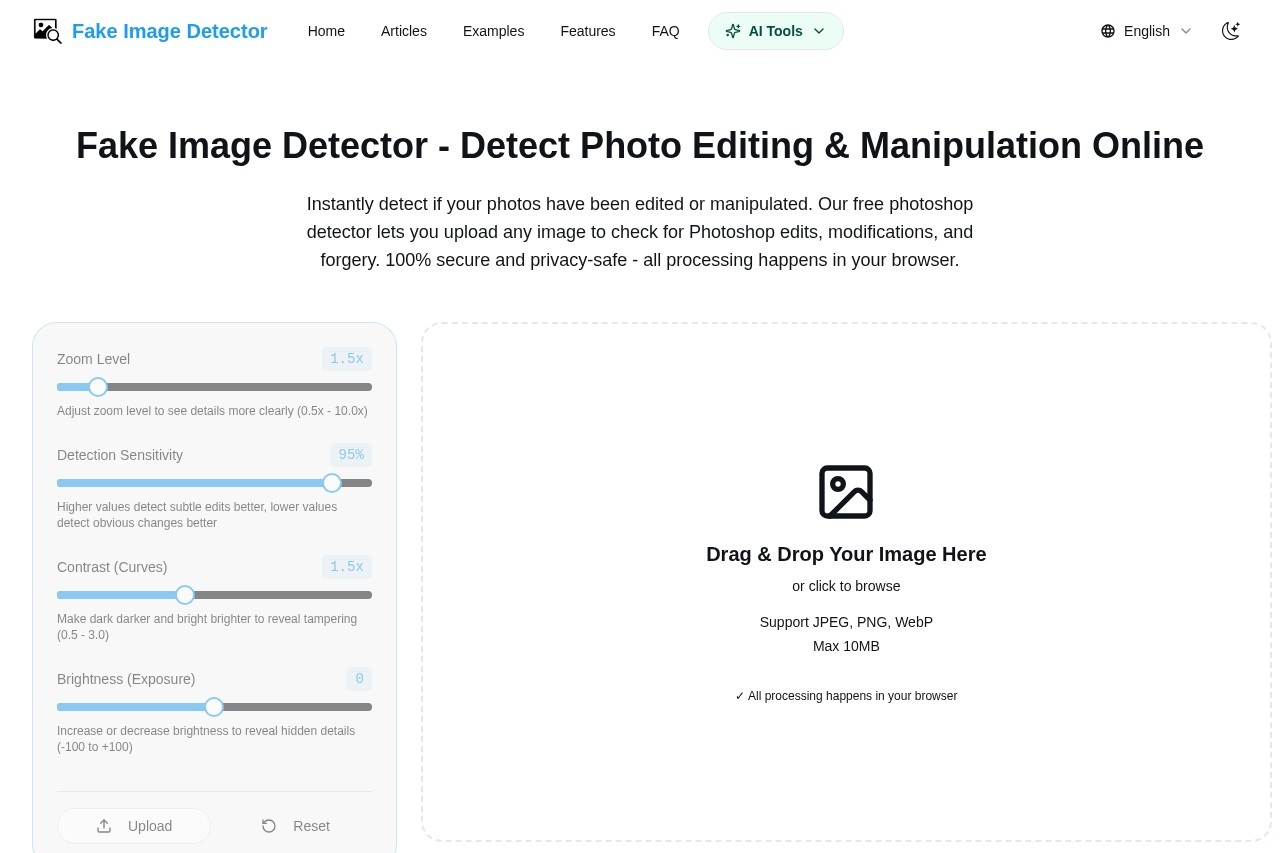Open the FAQ section
The width and height of the screenshot is (1280, 853).
coord(666,31)
